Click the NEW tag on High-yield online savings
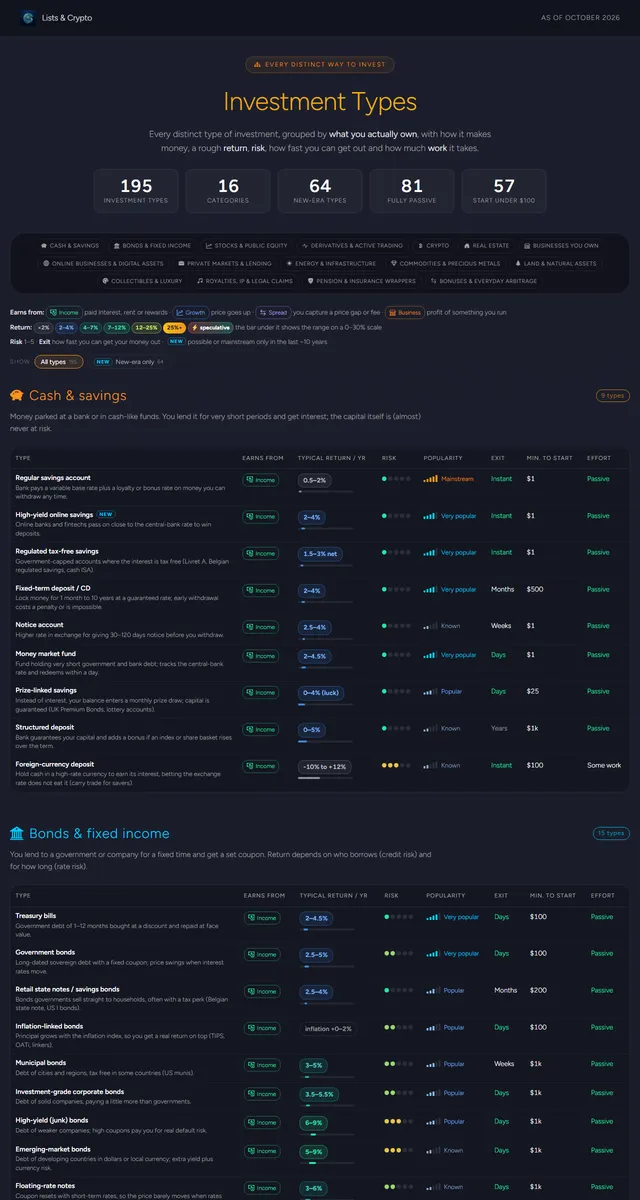Viewport: 640px width, 1200px height. click(x=105, y=515)
